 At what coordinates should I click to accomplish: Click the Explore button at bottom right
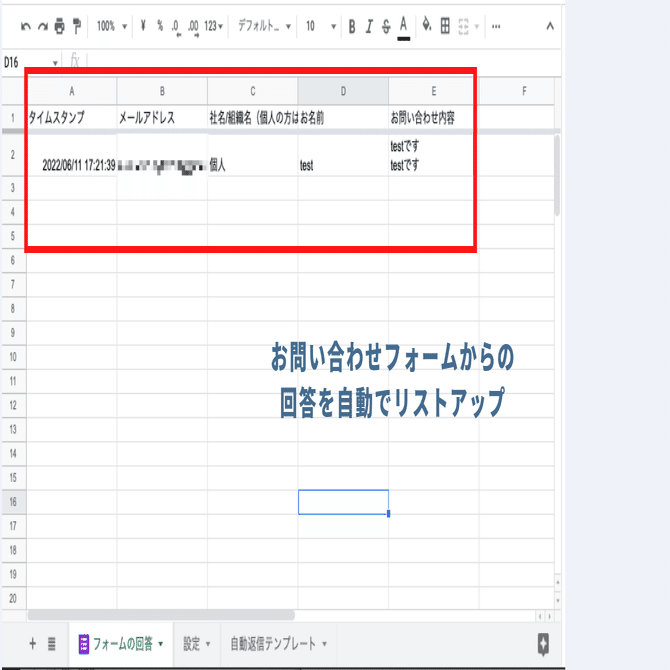pyautogui.click(x=543, y=644)
